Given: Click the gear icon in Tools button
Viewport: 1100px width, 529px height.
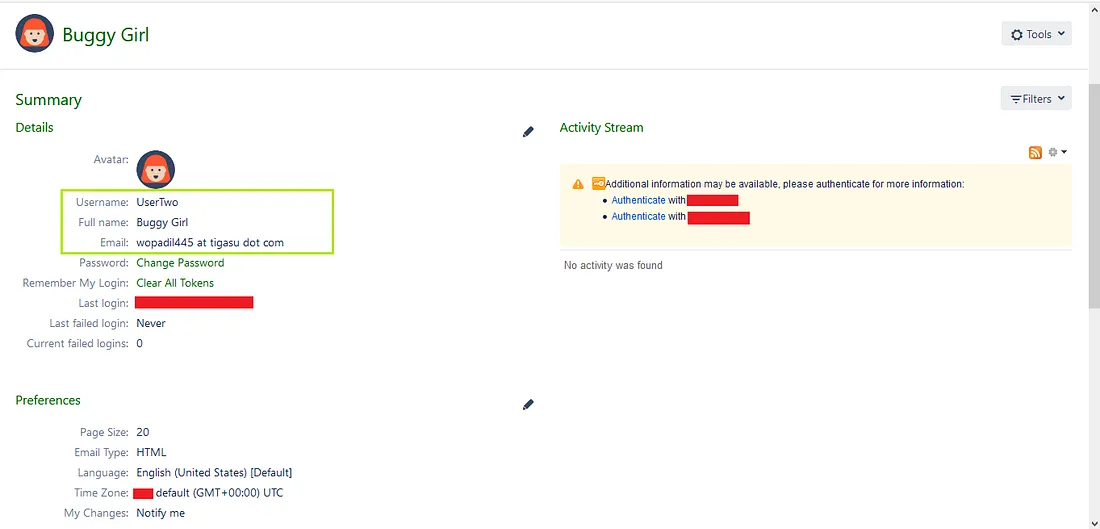Looking at the screenshot, I should tap(1017, 35).
